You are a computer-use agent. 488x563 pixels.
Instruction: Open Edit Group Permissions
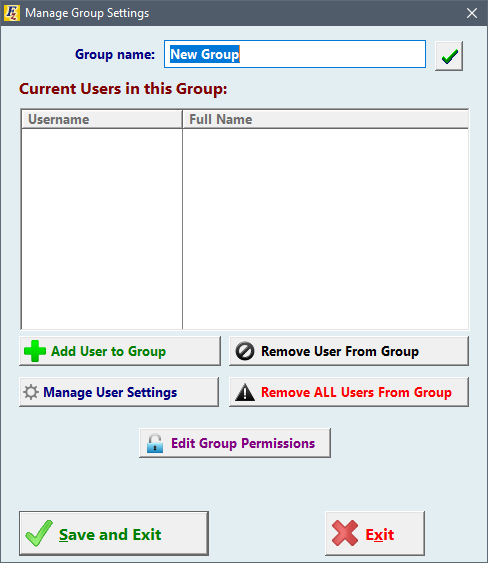click(x=235, y=443)
